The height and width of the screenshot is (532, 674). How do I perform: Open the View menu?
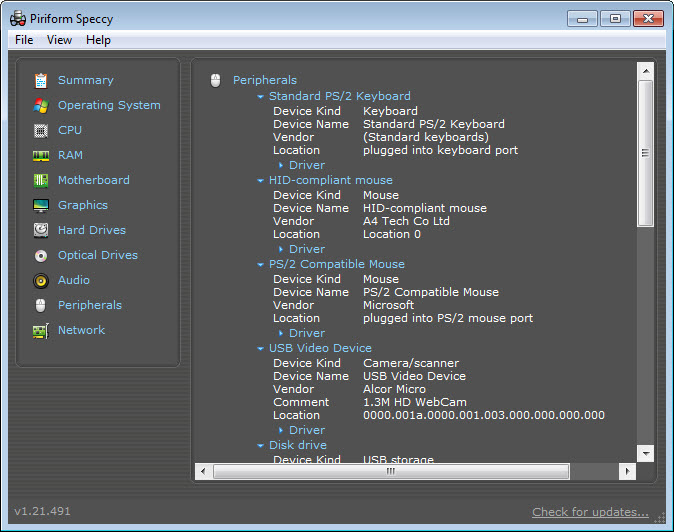(59, 40)
